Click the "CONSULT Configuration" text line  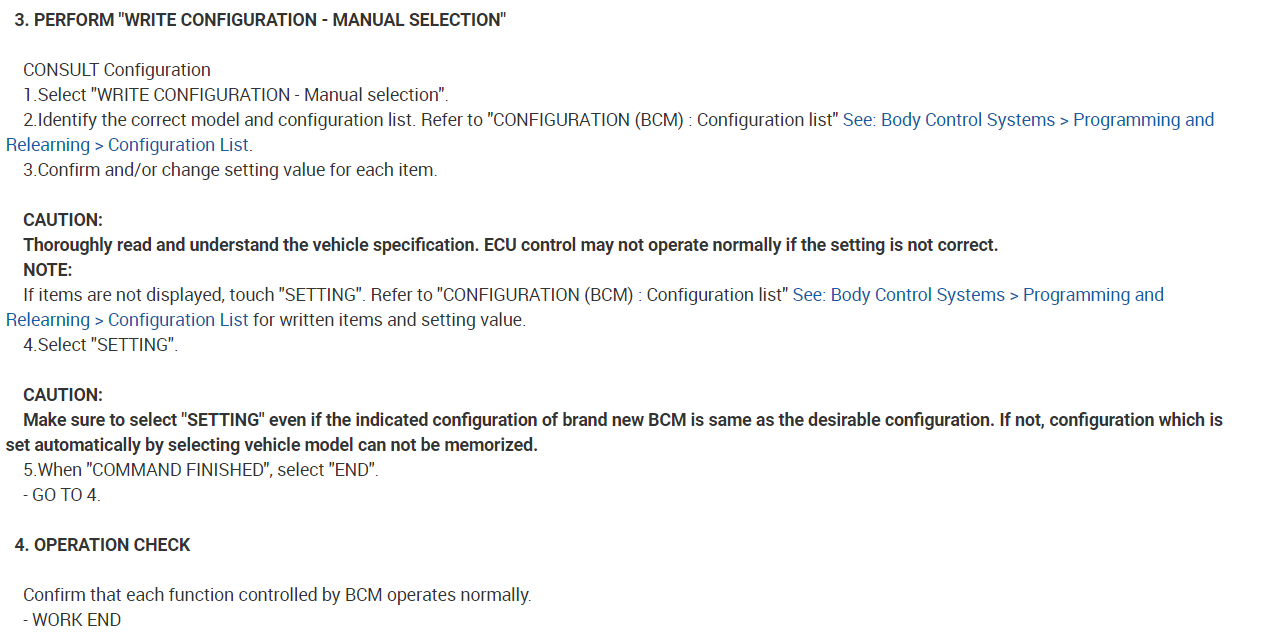coord(117,70)
